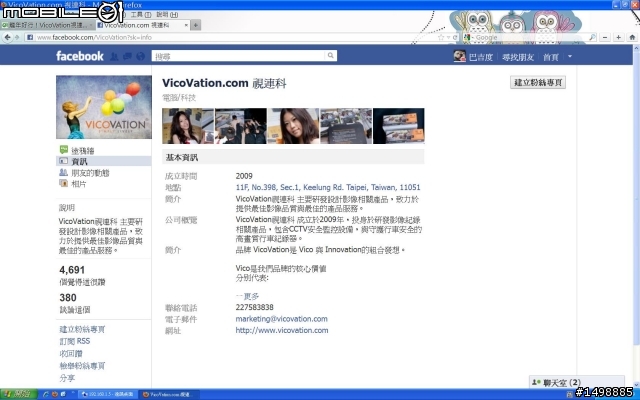
Task: Open Facebook notifications globe icon
Action: (x=140, y=56)
